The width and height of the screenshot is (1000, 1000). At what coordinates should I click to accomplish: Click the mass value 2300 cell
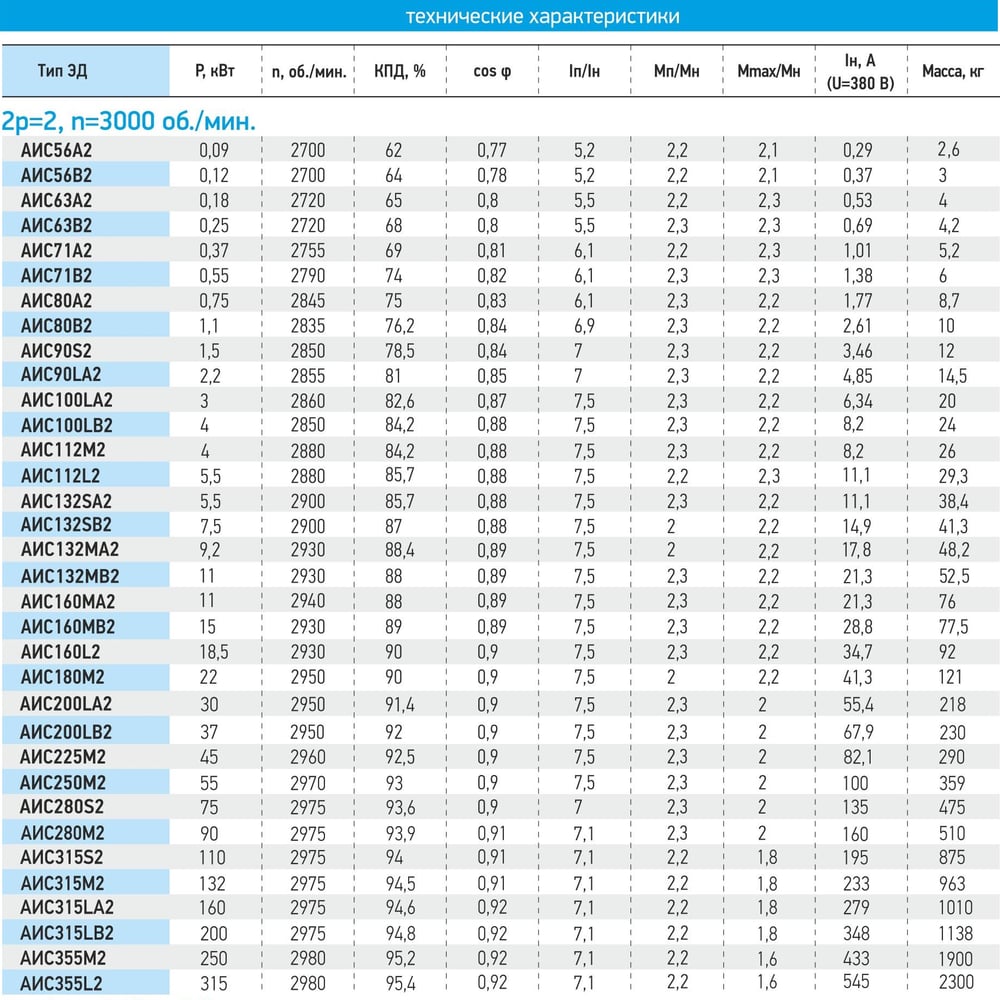[956, 982]
